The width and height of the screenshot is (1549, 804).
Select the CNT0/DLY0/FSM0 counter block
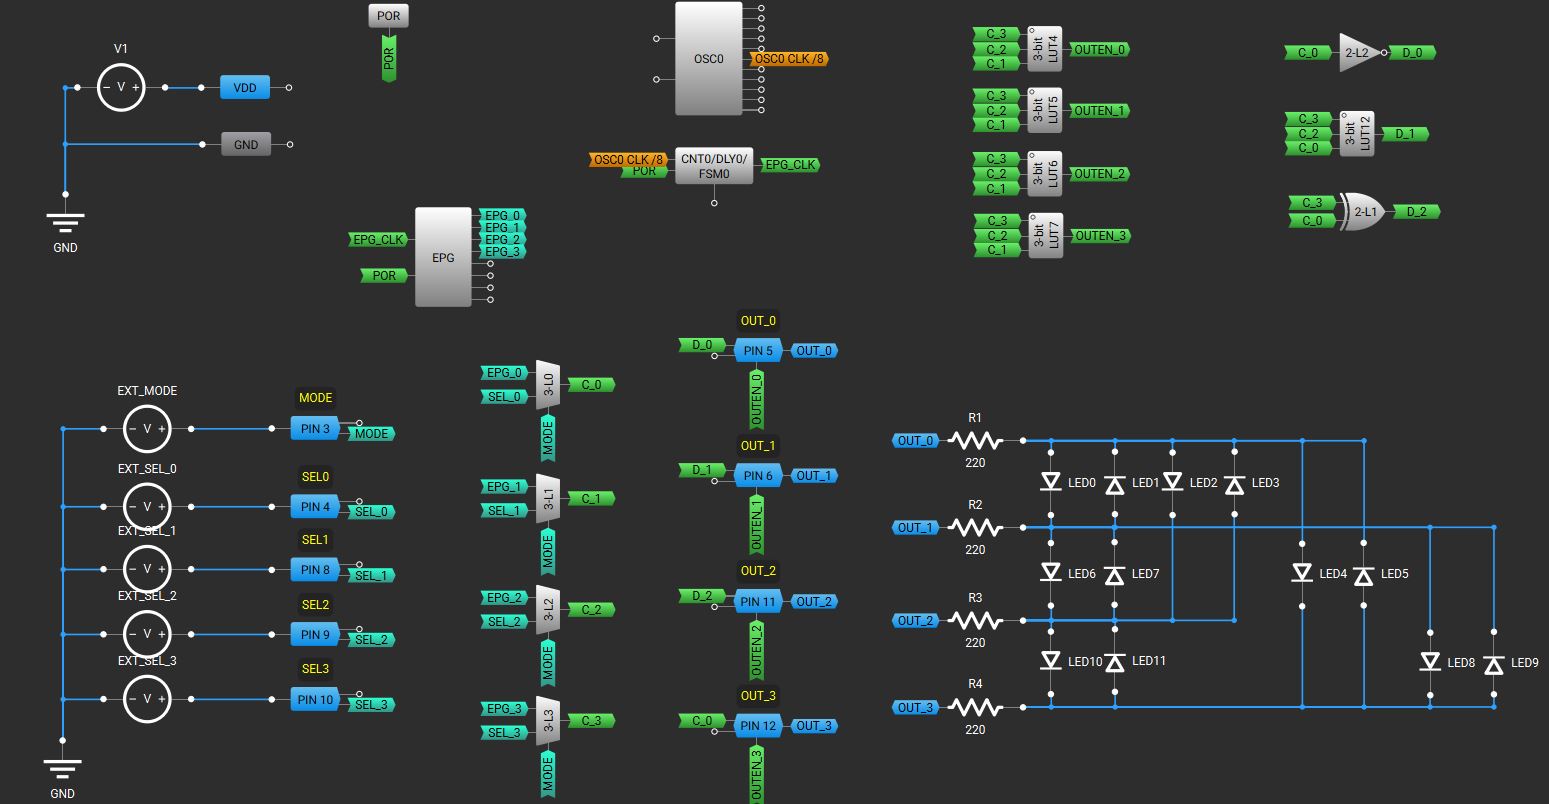click(714, 166)
